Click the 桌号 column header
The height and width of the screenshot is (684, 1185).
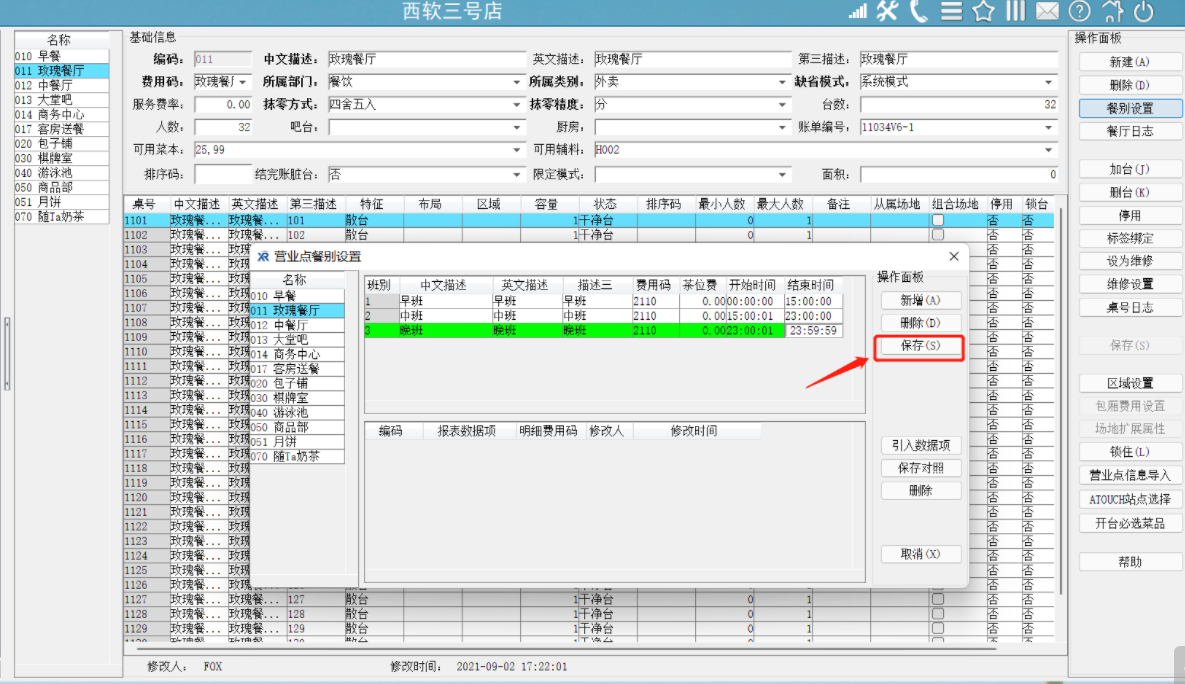click(x=144, y=204)
